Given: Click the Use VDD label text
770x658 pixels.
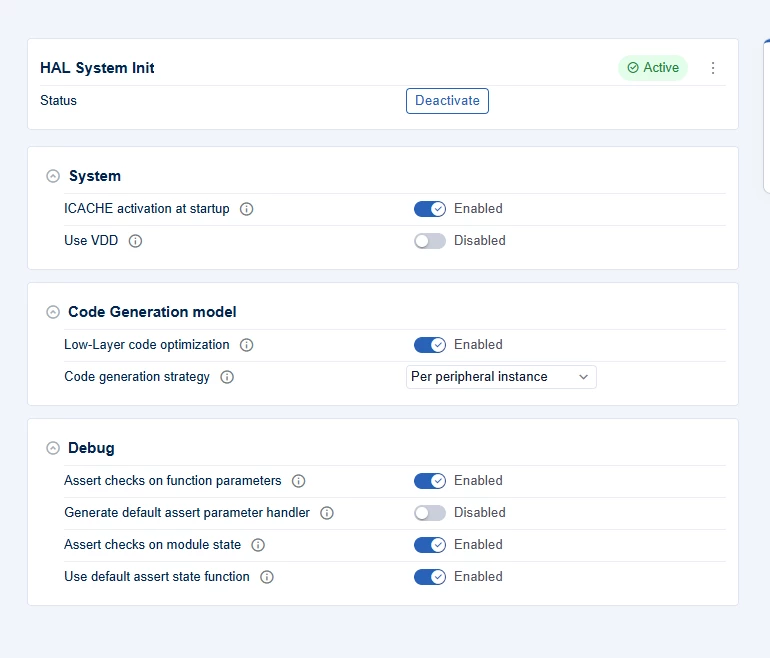Looking at the screenshot, I should pos(91,241).
